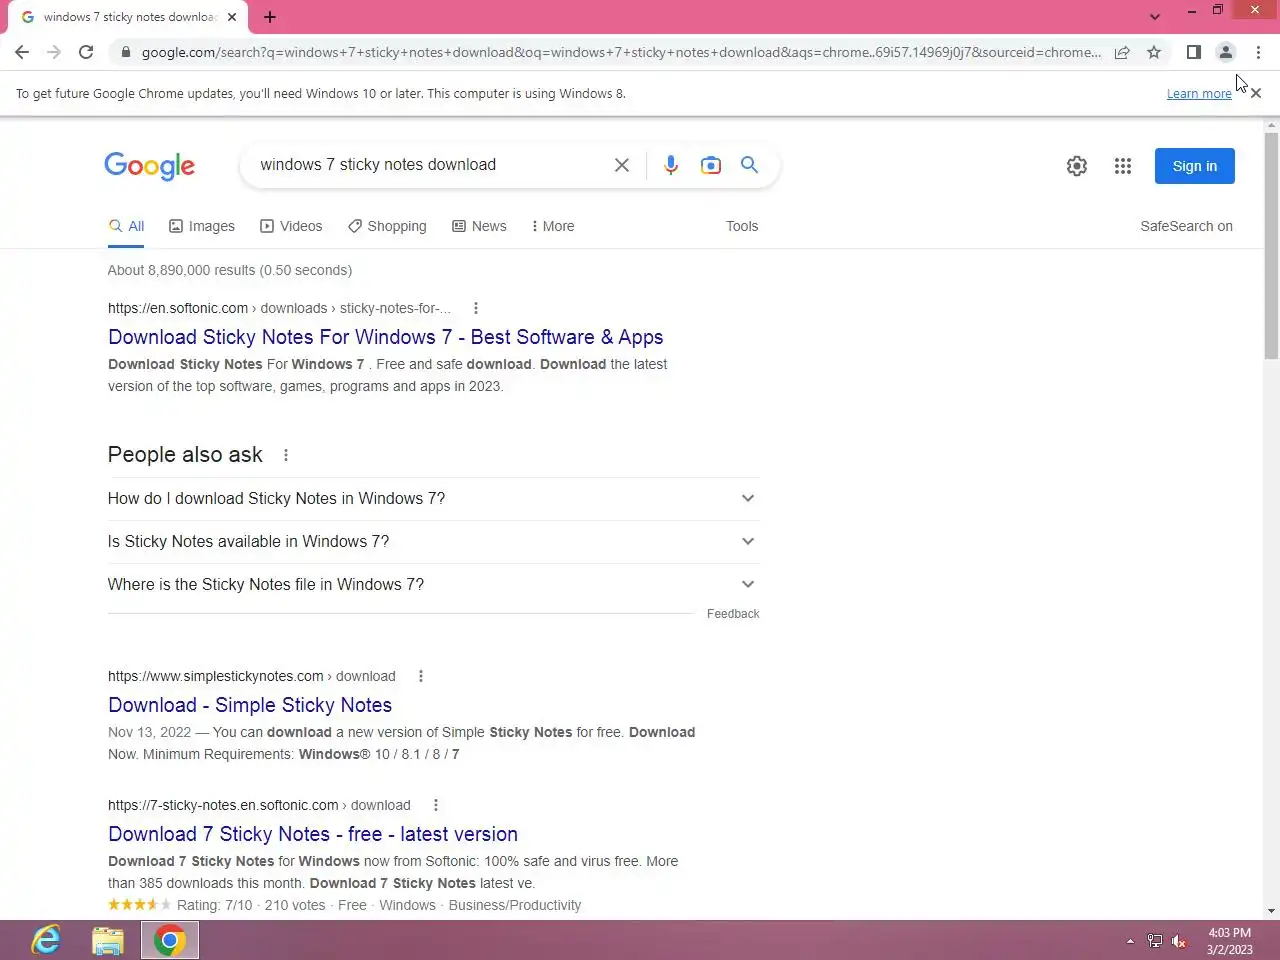Open Download - Simple Sticky Notes link
The width and height of the screenshot is (1280, 960).
(x=250, y=705)
